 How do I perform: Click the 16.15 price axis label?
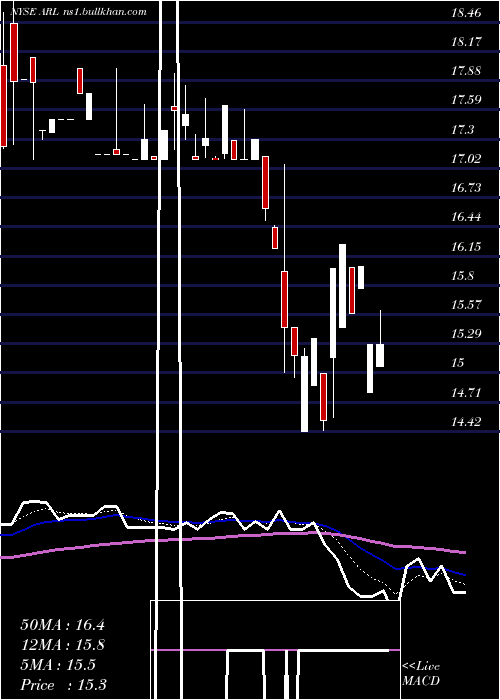(466, 246)
